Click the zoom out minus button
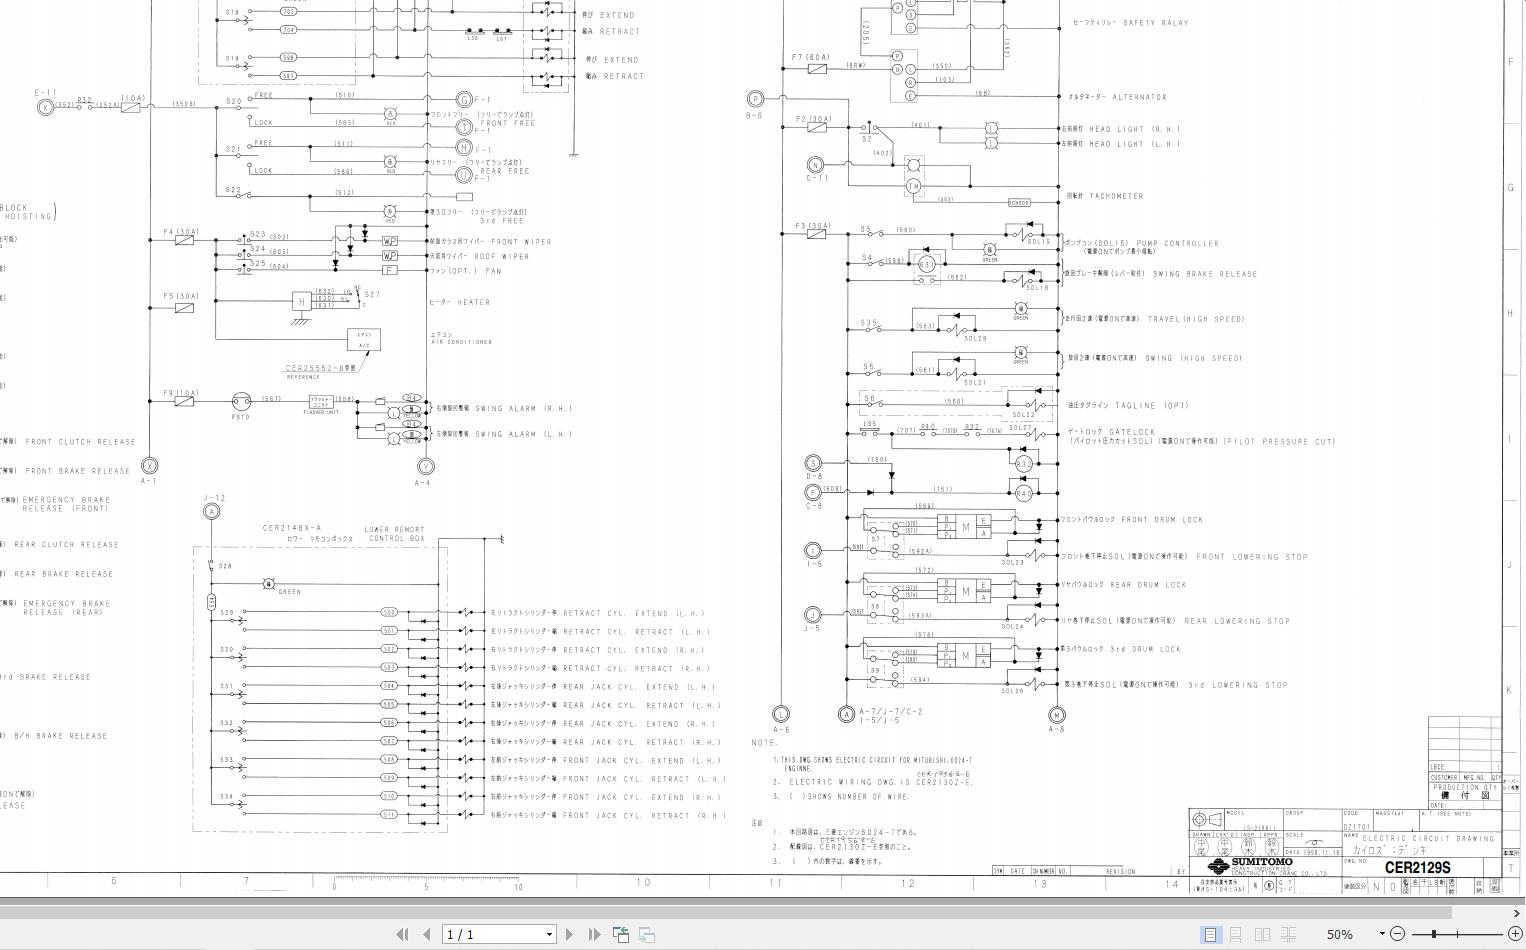This screenshot has height=950, width=1526. (1397, 934)
